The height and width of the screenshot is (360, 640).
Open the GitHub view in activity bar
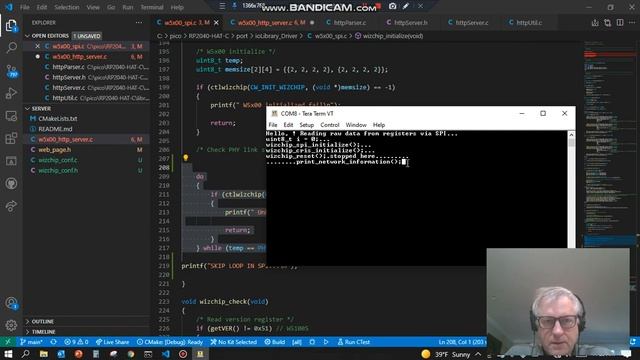click(x=11, y=183)
